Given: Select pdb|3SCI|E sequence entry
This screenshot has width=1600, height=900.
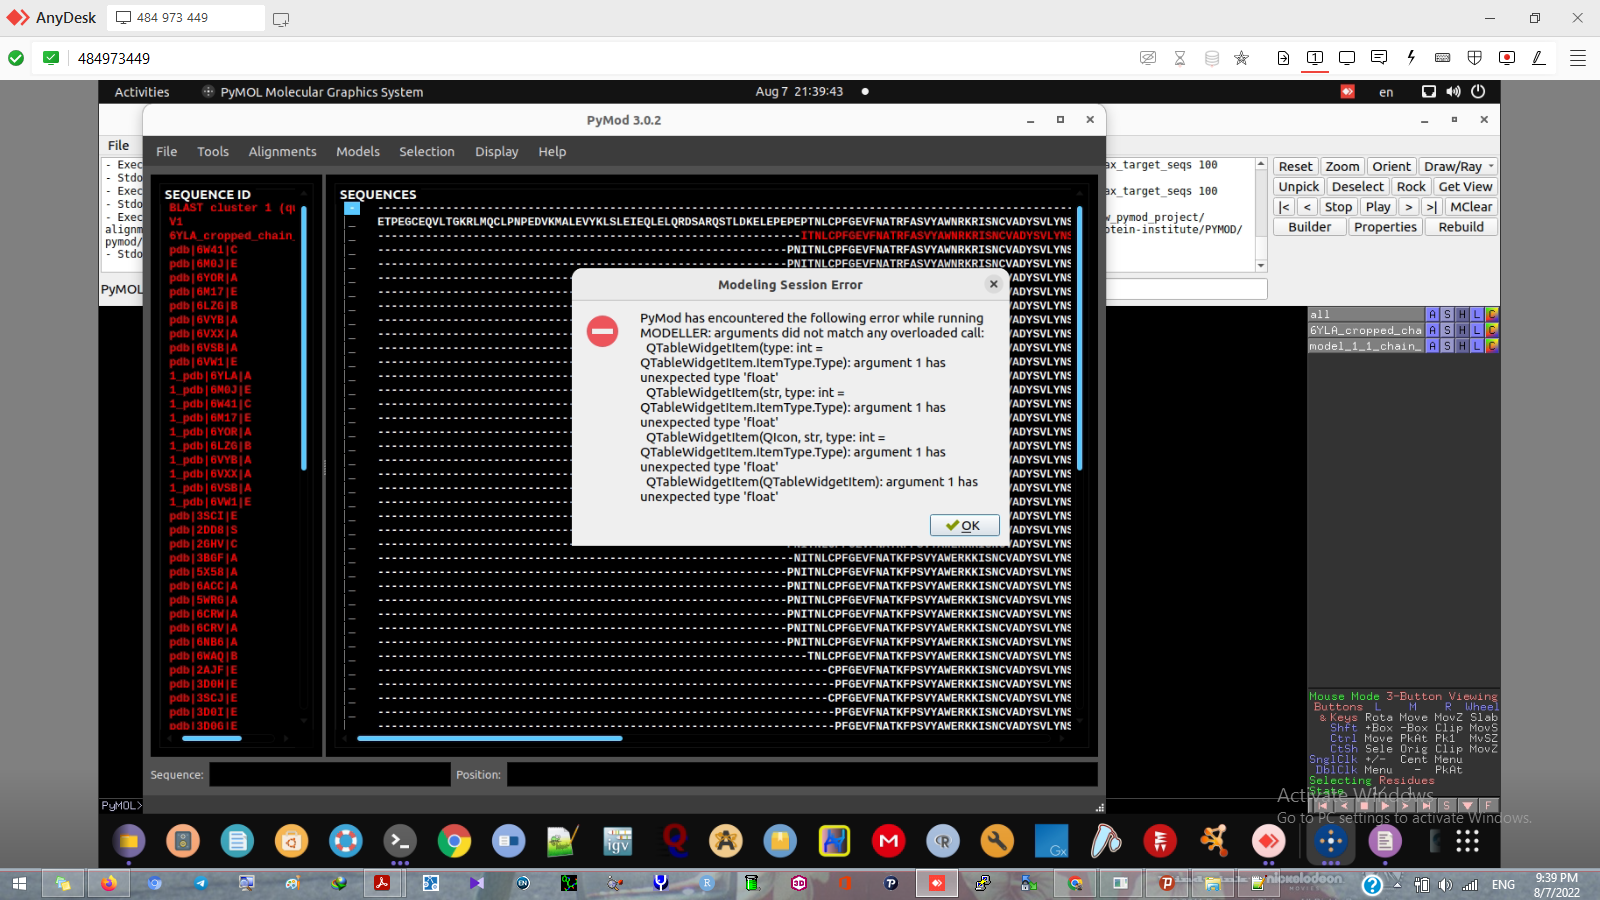Looking at the screenshot, I should tap(203, 516).
